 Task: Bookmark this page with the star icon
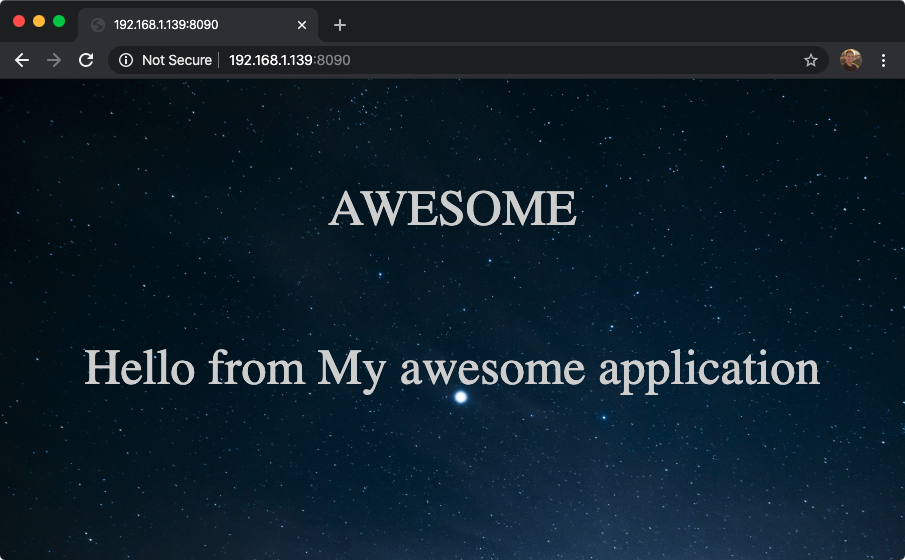click(811, 60)
